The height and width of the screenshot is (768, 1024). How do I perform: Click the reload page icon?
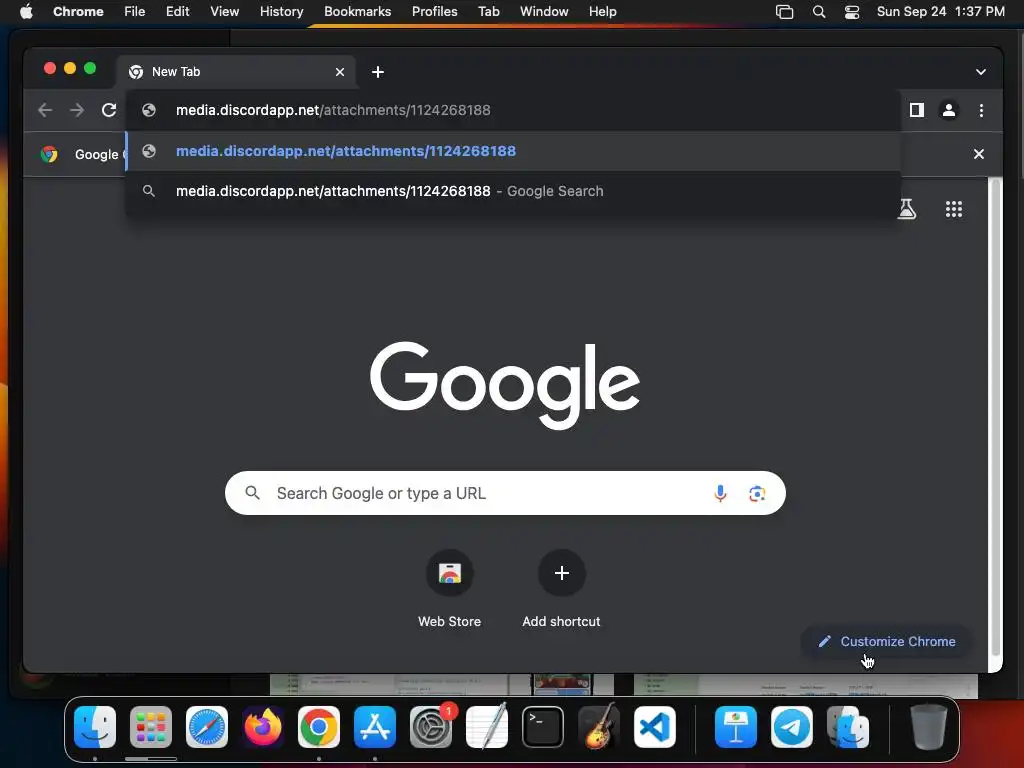pos(109,110)
